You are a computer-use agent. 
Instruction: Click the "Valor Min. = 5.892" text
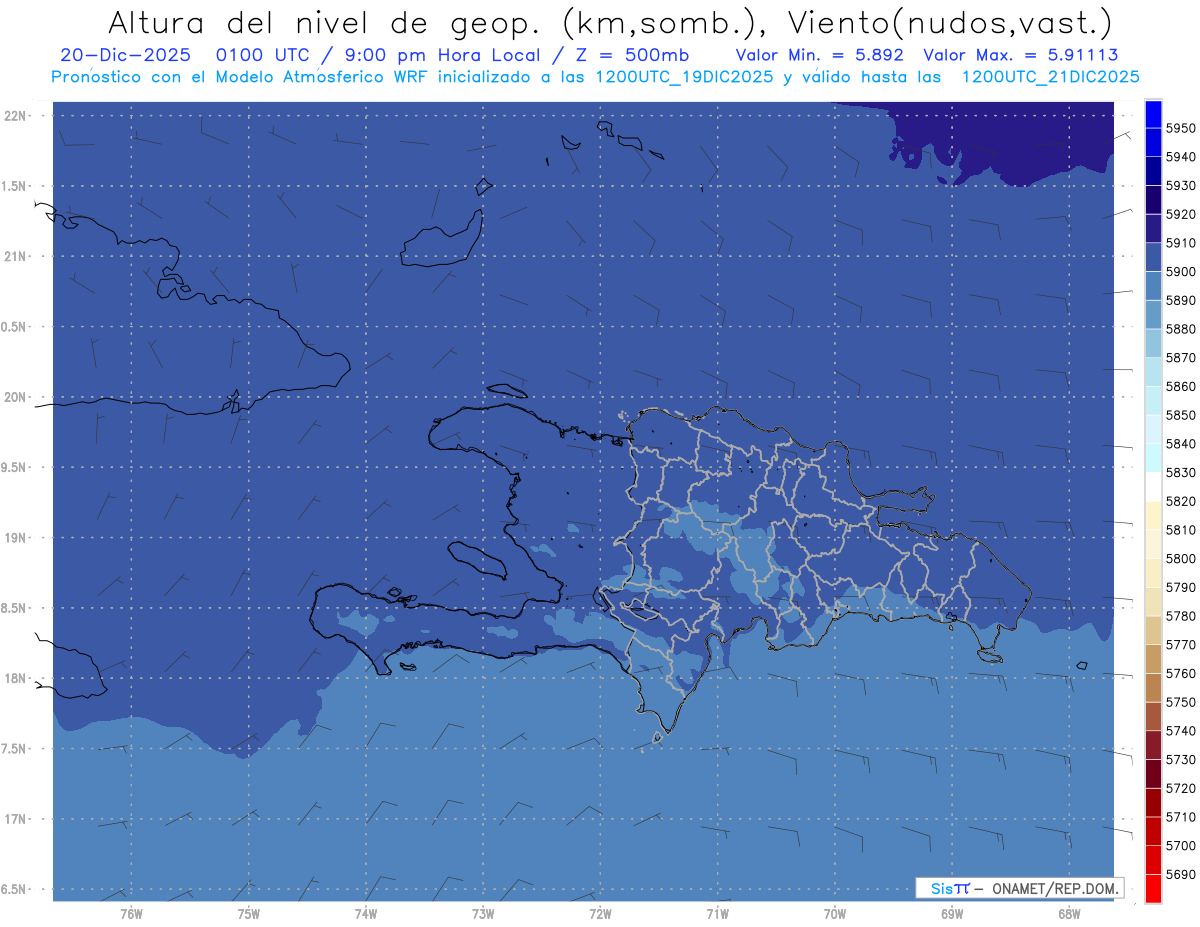point(819,55)
